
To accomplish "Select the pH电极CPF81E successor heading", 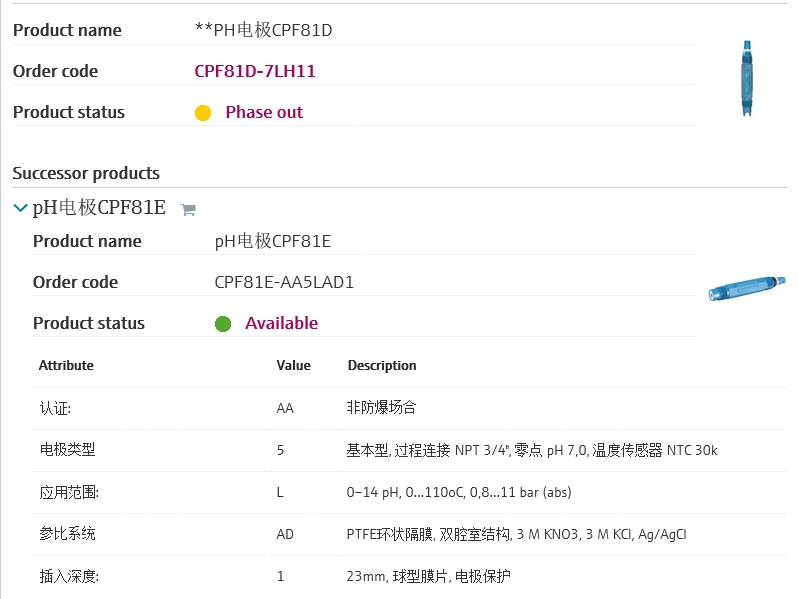I will [99, 208].
